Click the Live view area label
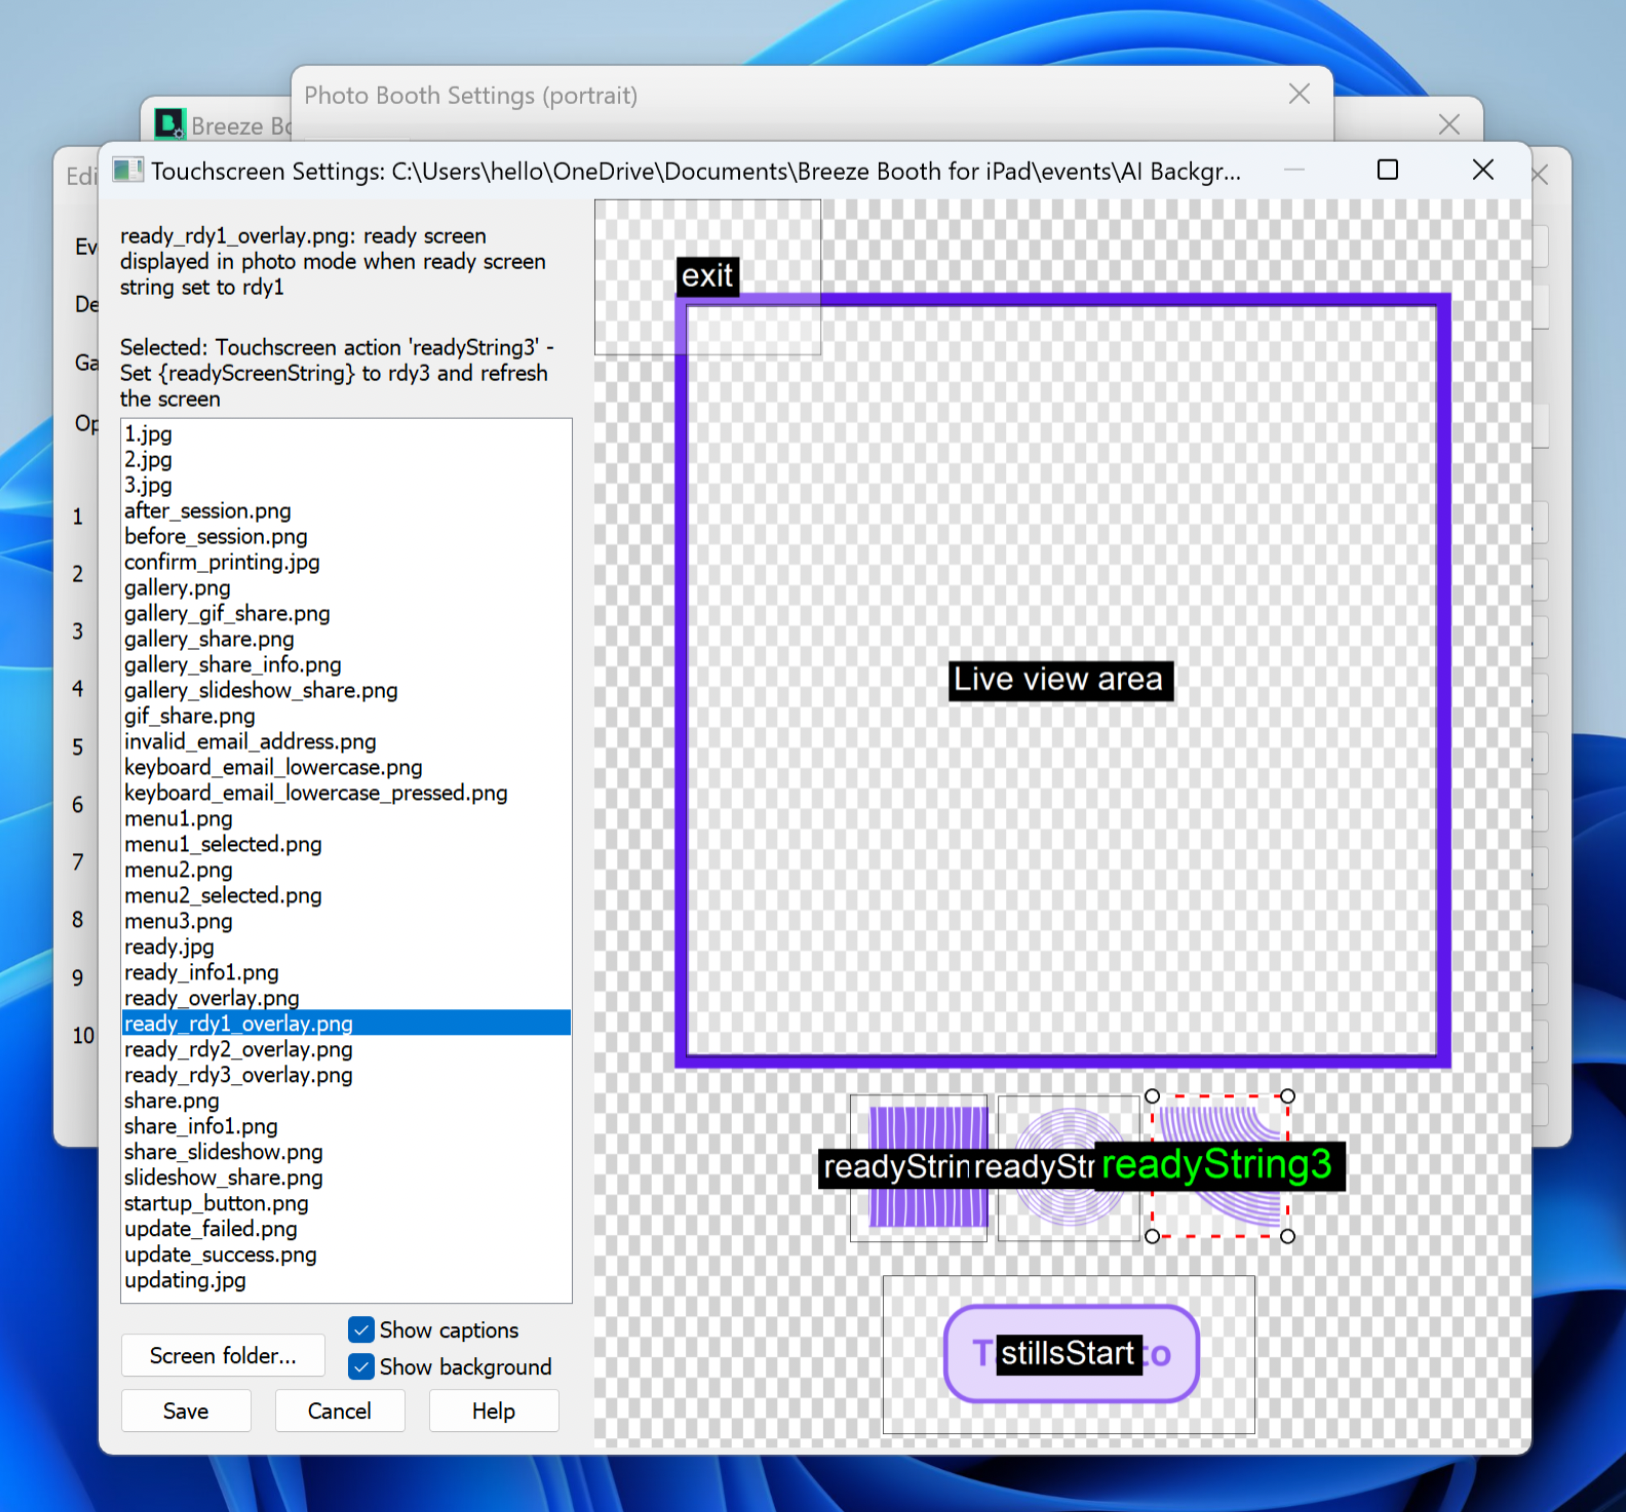 coord(1059,680)
